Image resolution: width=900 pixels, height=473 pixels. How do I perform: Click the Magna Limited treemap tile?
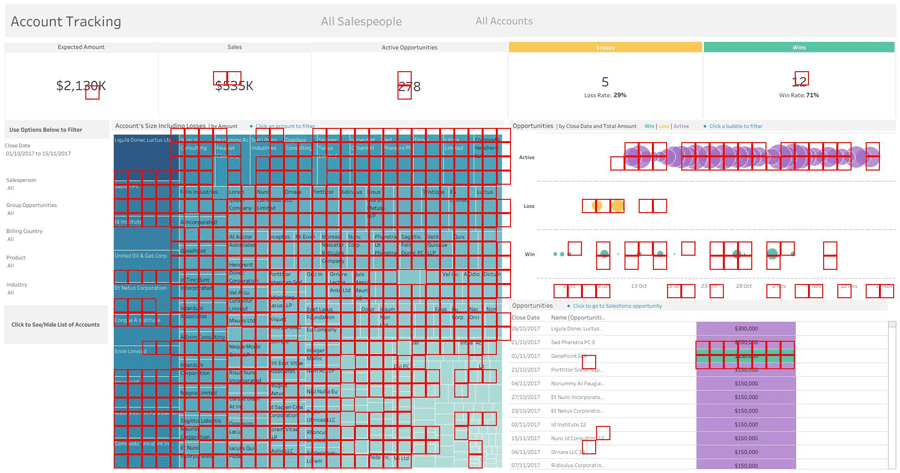pos(204,402)
